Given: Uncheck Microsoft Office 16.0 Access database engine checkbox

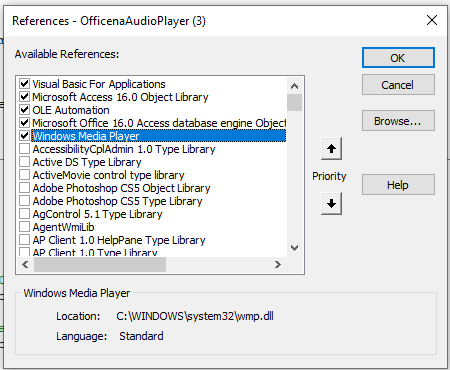Looking at the screenshot, I should [x=24, y=123].
